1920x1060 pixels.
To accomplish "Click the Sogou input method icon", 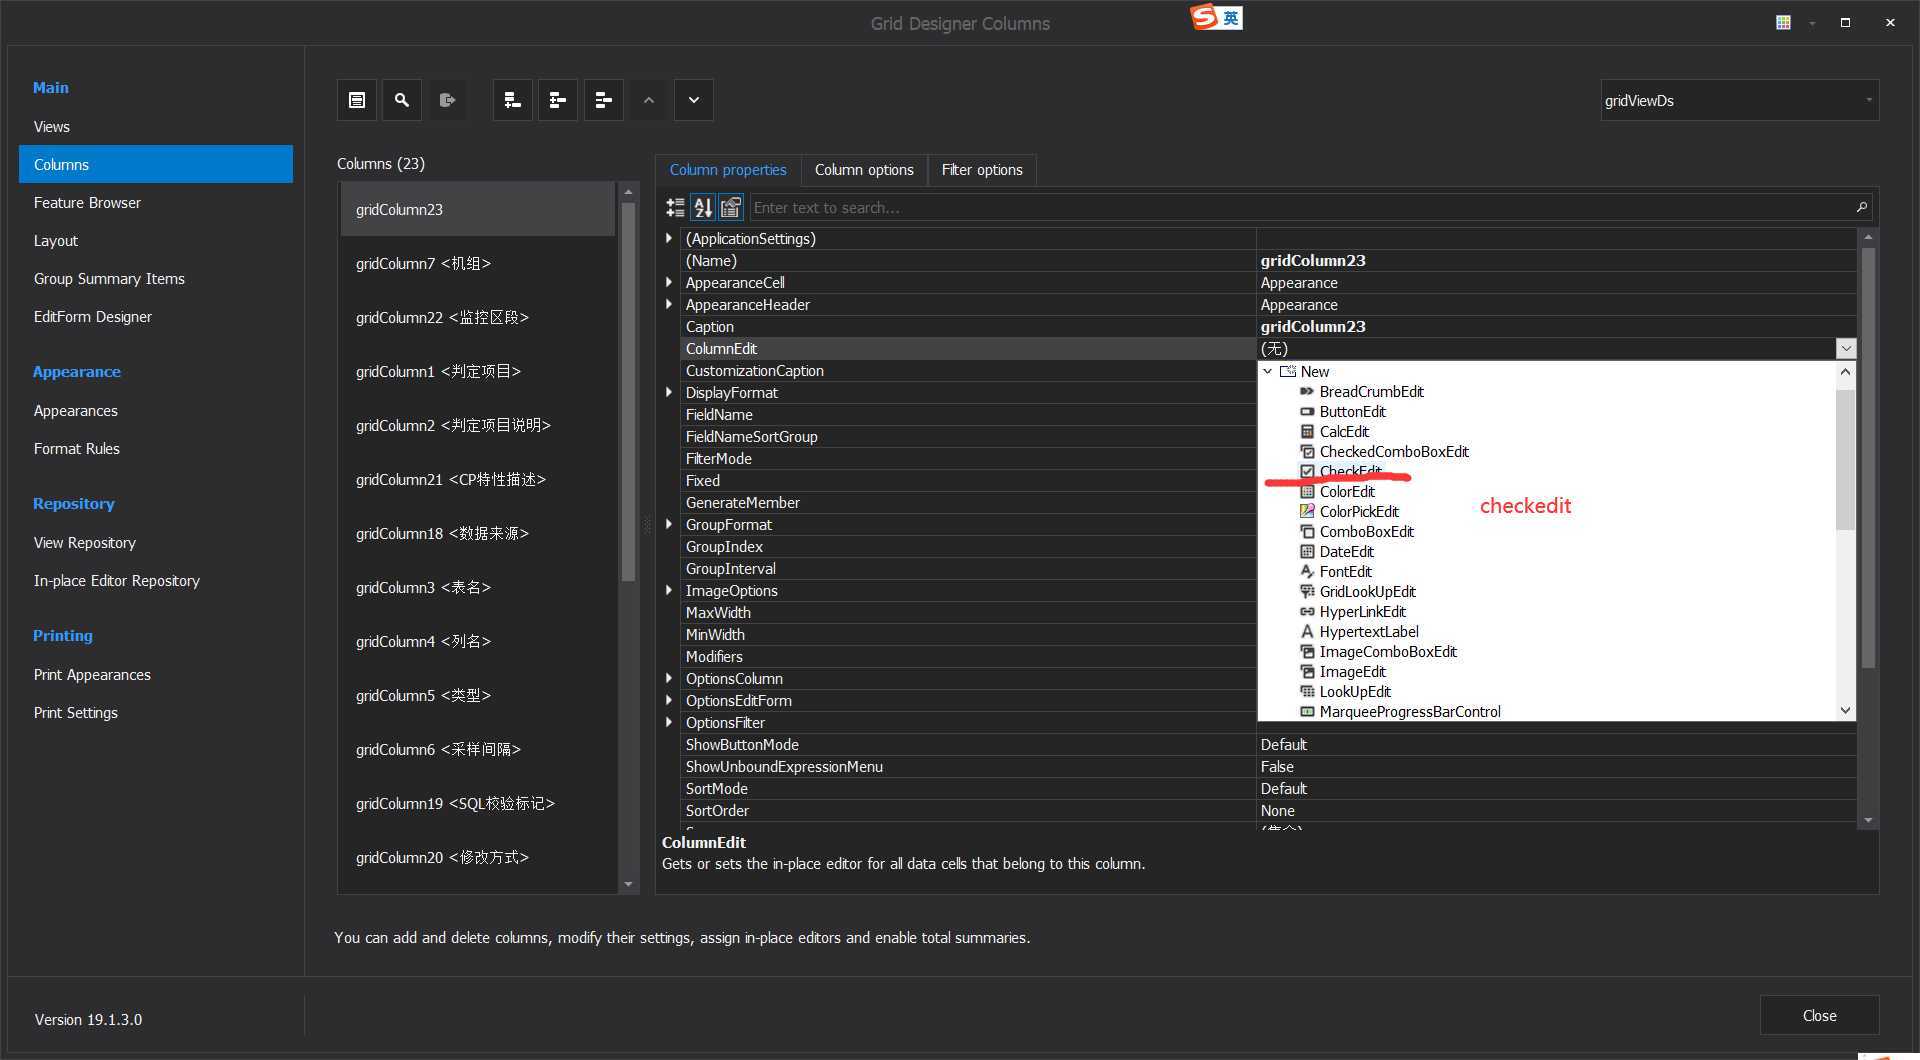I will coord(1205,17).
